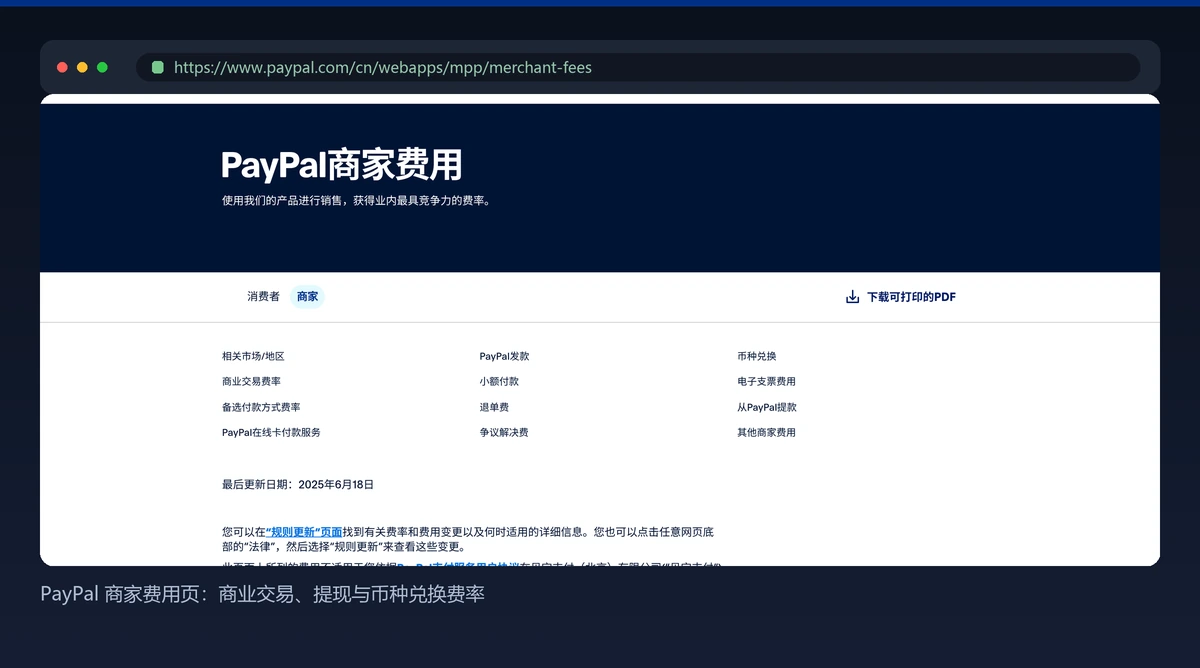Click the red close window button

pos(62,67)
